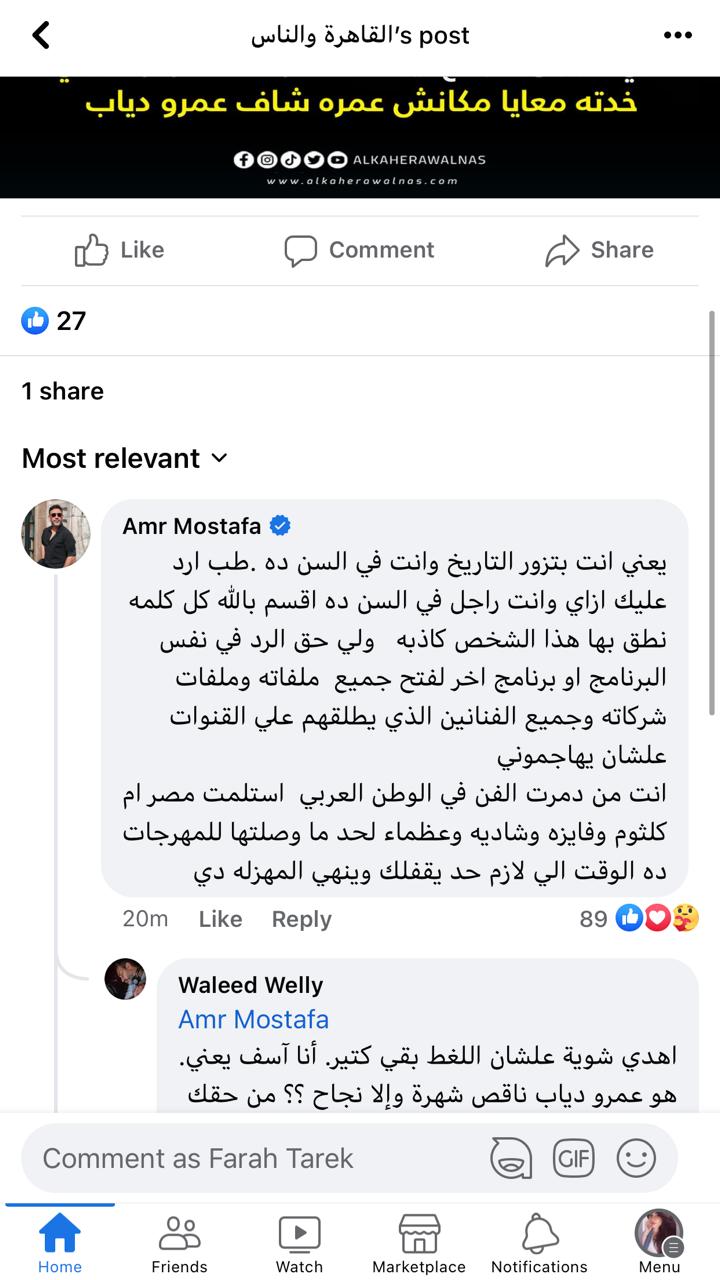This screenshot has width=720, height=1280.
Task: Tap the Comment speech bubble button
Action: click(359, 250)
